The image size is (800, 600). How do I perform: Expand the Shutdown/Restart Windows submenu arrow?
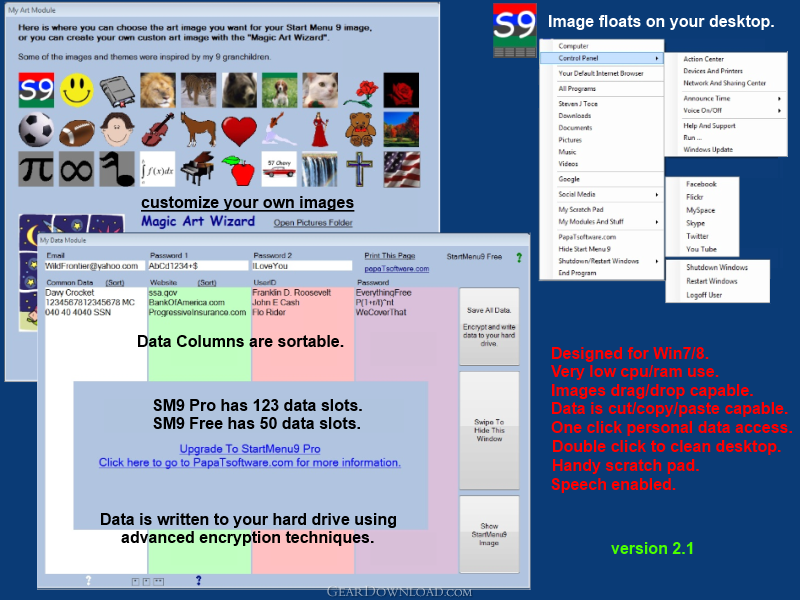tap(657, 261)
